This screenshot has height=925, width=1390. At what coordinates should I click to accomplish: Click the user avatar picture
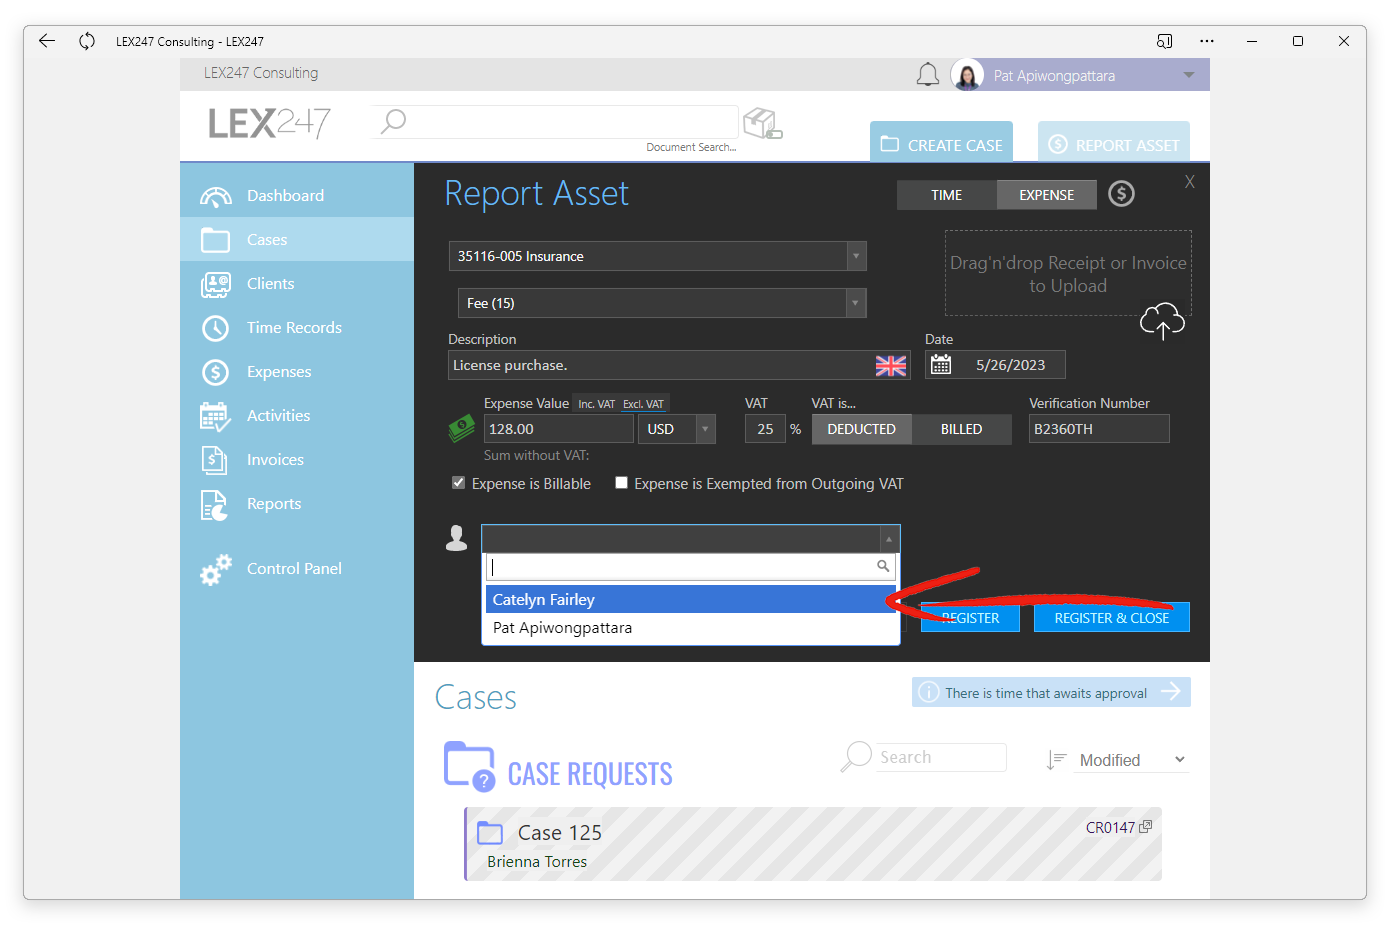point(967,75)
